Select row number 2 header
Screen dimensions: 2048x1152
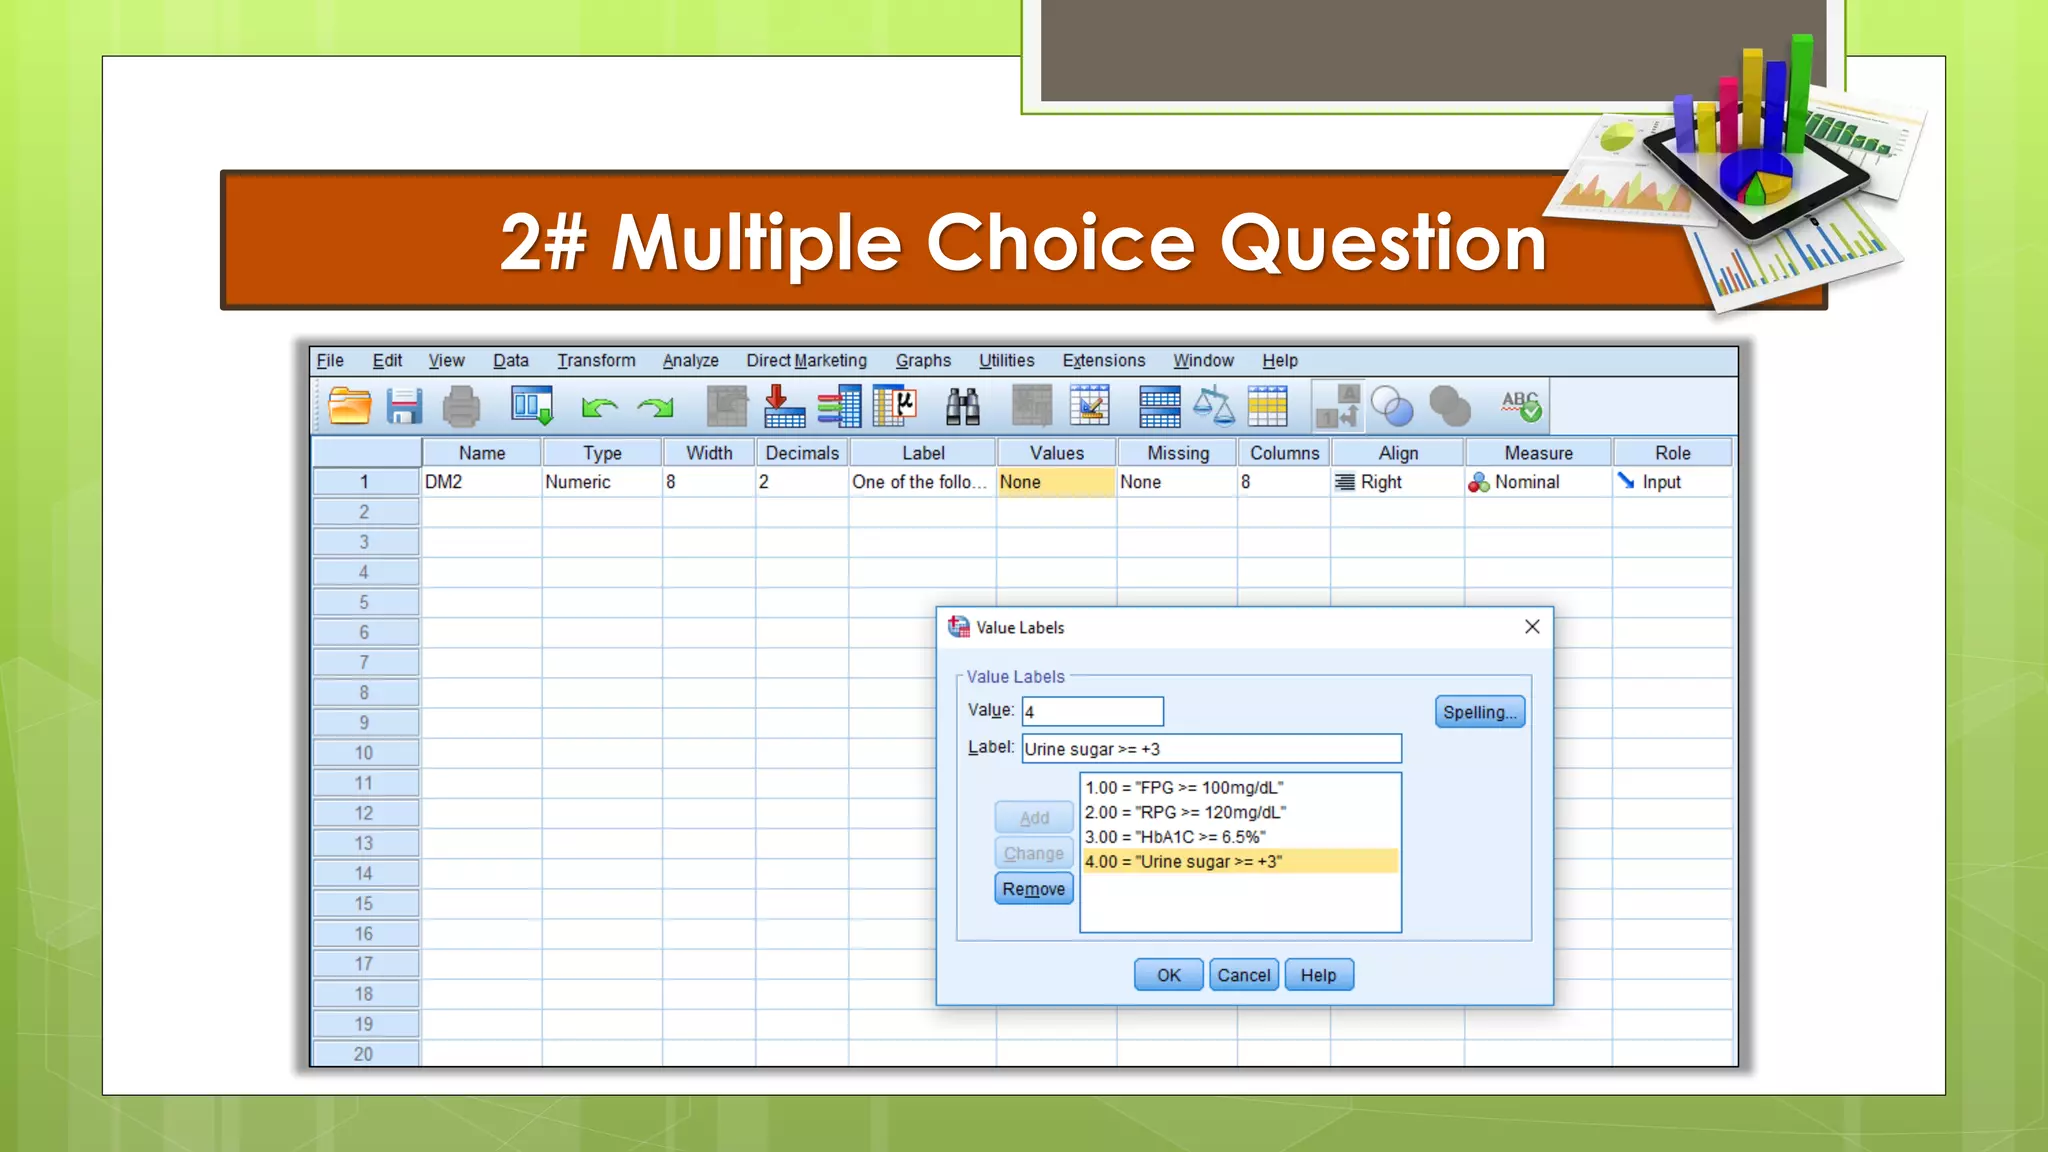click(x=365, y=512)
